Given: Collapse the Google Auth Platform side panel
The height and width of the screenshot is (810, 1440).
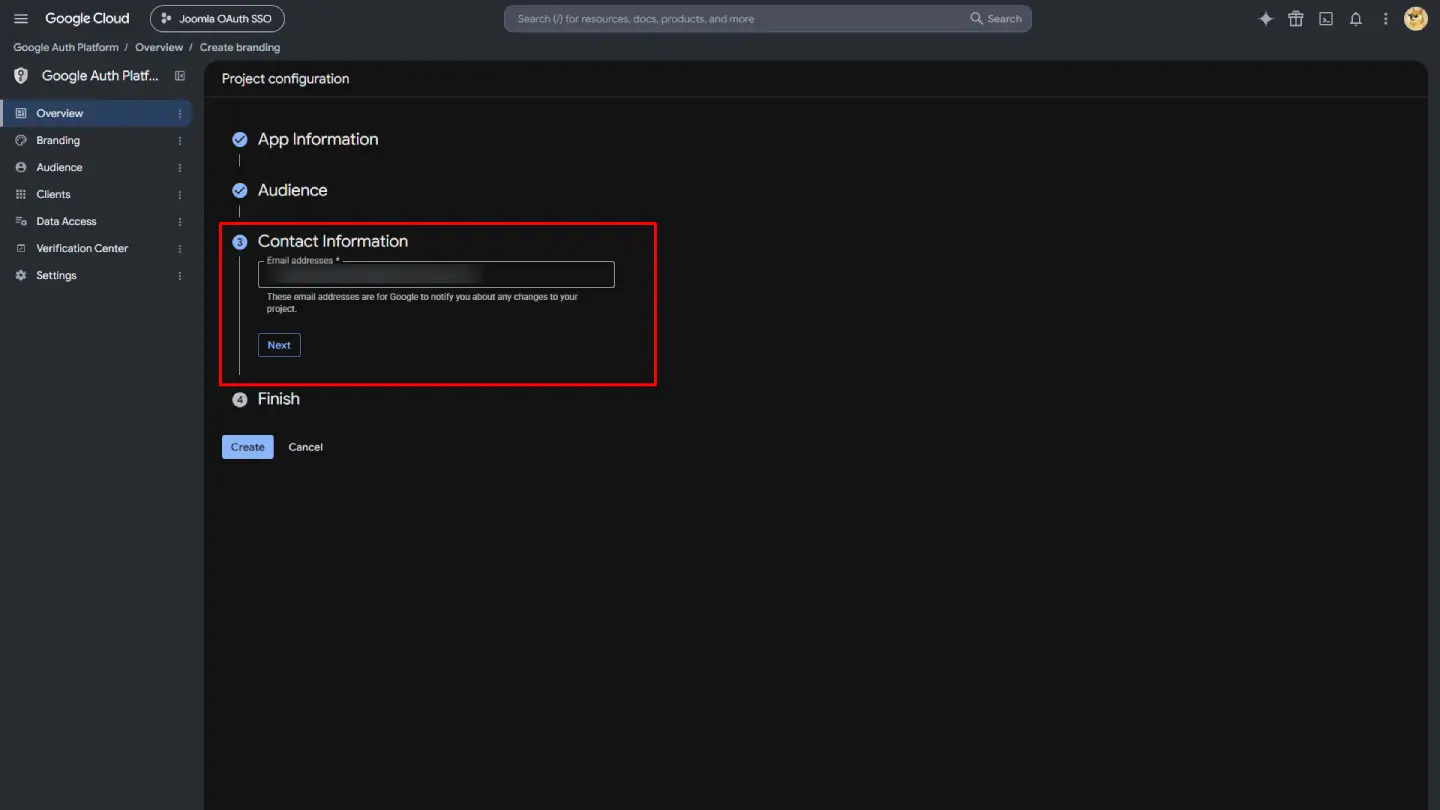Looking at the screenshot, I should [x=180, y=76].
